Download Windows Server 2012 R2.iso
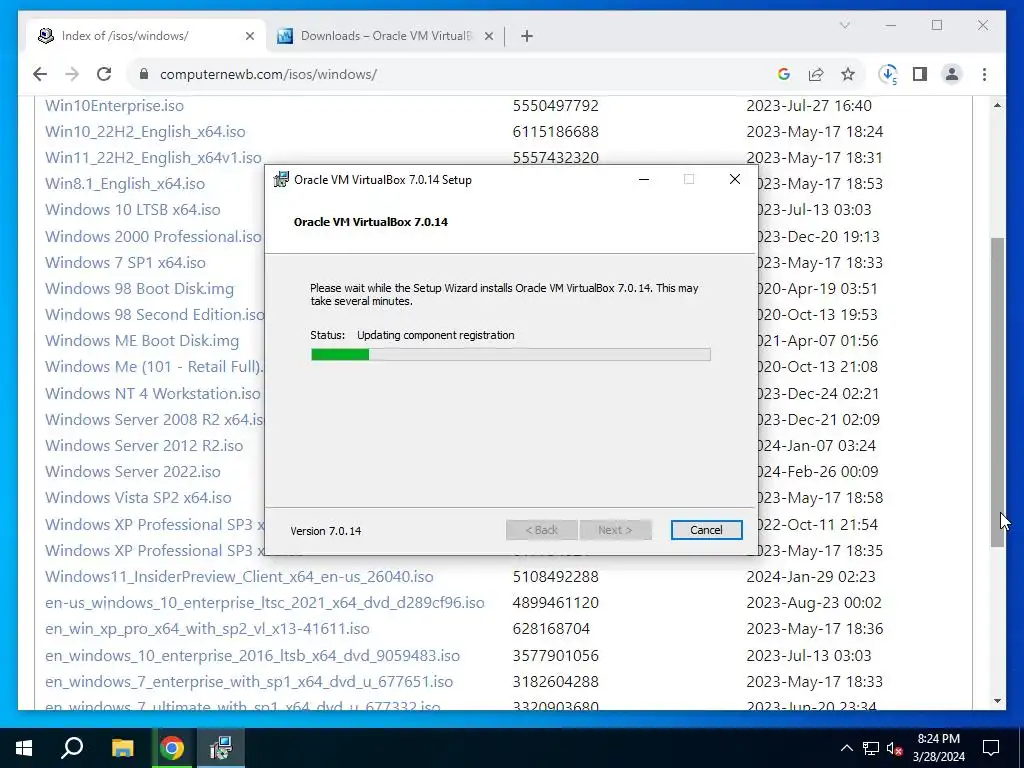 pos(144,445)
